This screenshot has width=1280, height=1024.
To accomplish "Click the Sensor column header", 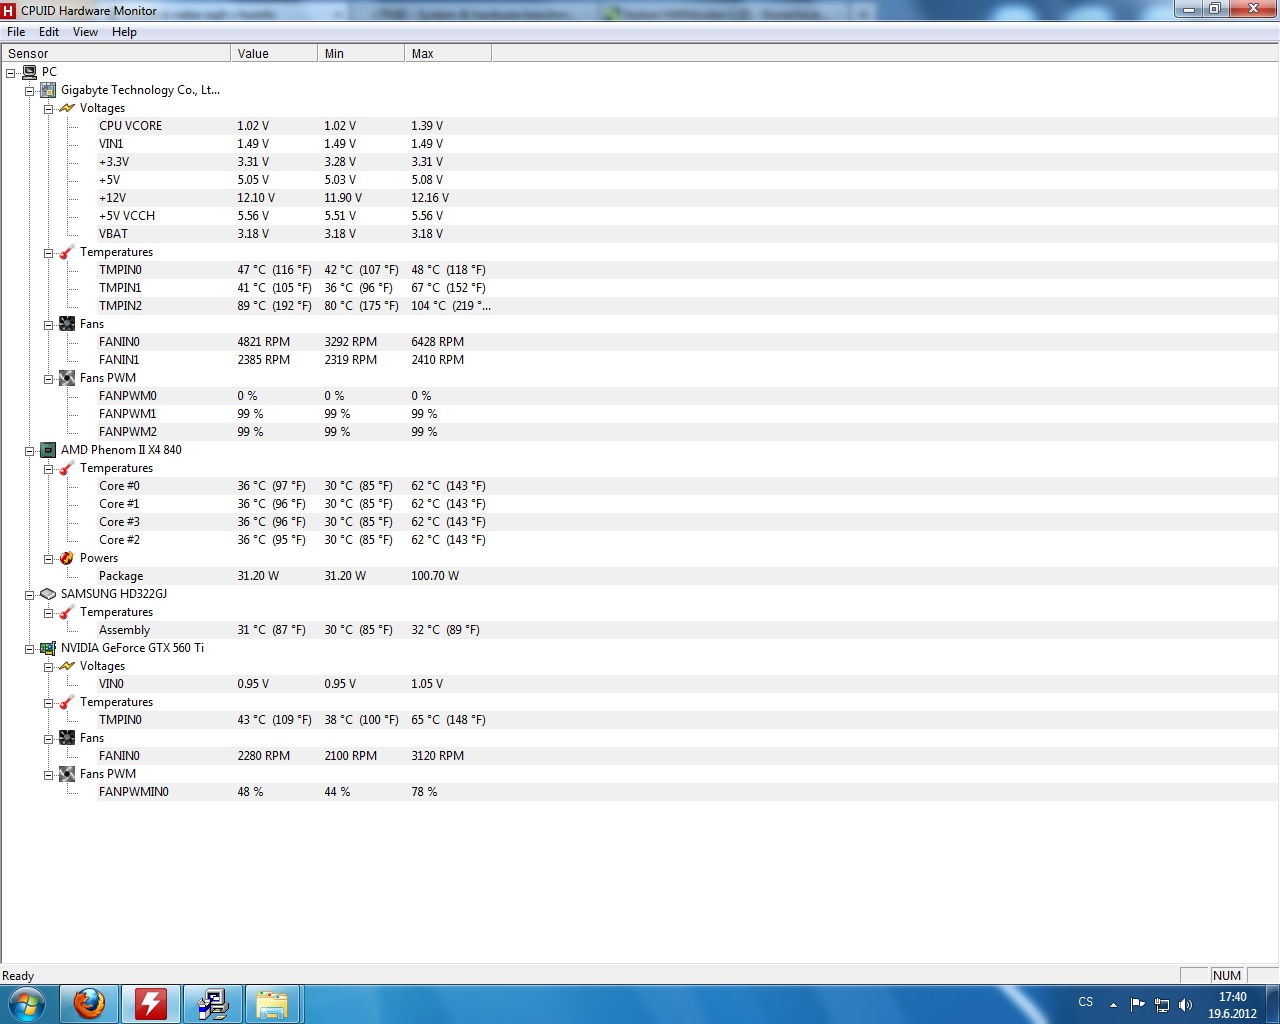I will click(x=116, y=54).
